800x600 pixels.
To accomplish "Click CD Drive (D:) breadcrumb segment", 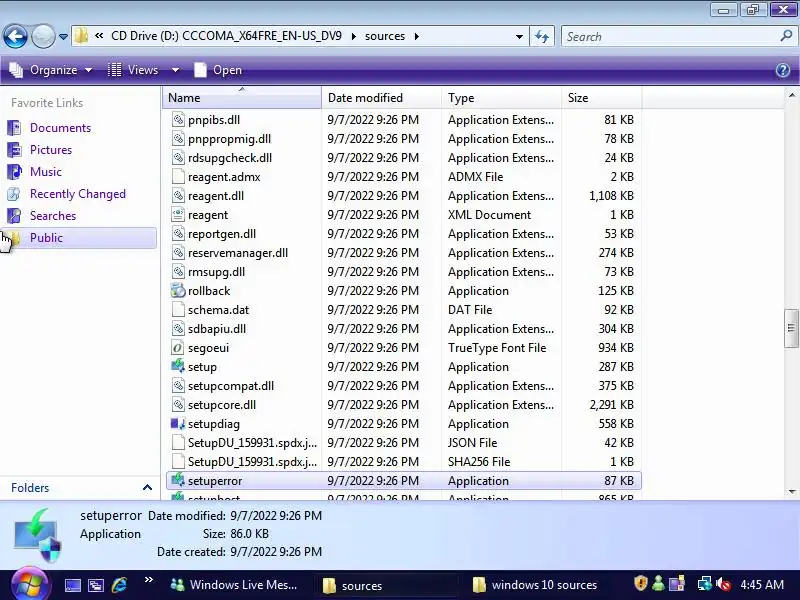I will pos(226,36).
